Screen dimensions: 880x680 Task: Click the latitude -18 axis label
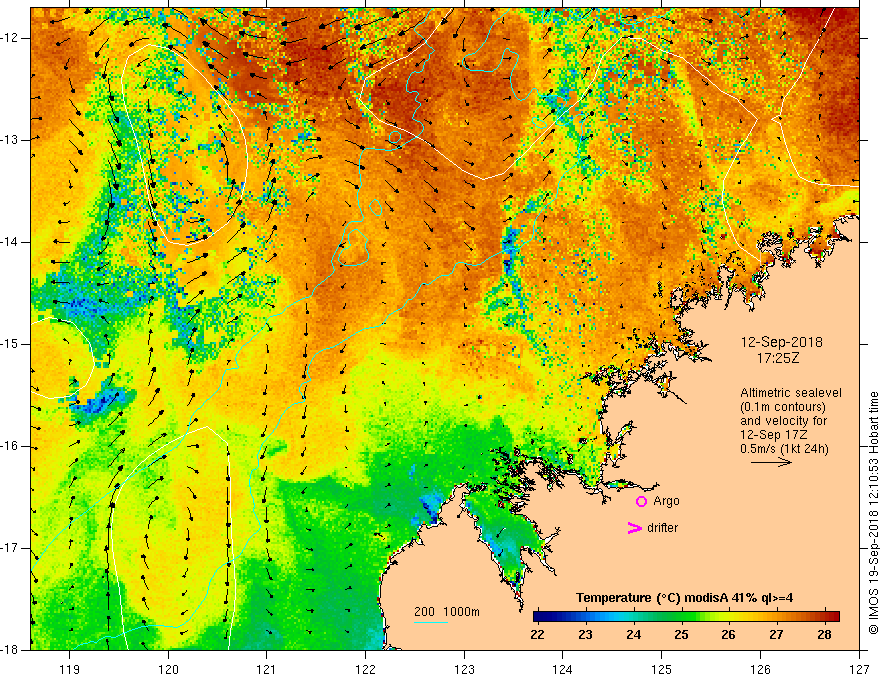pos(10,650)
